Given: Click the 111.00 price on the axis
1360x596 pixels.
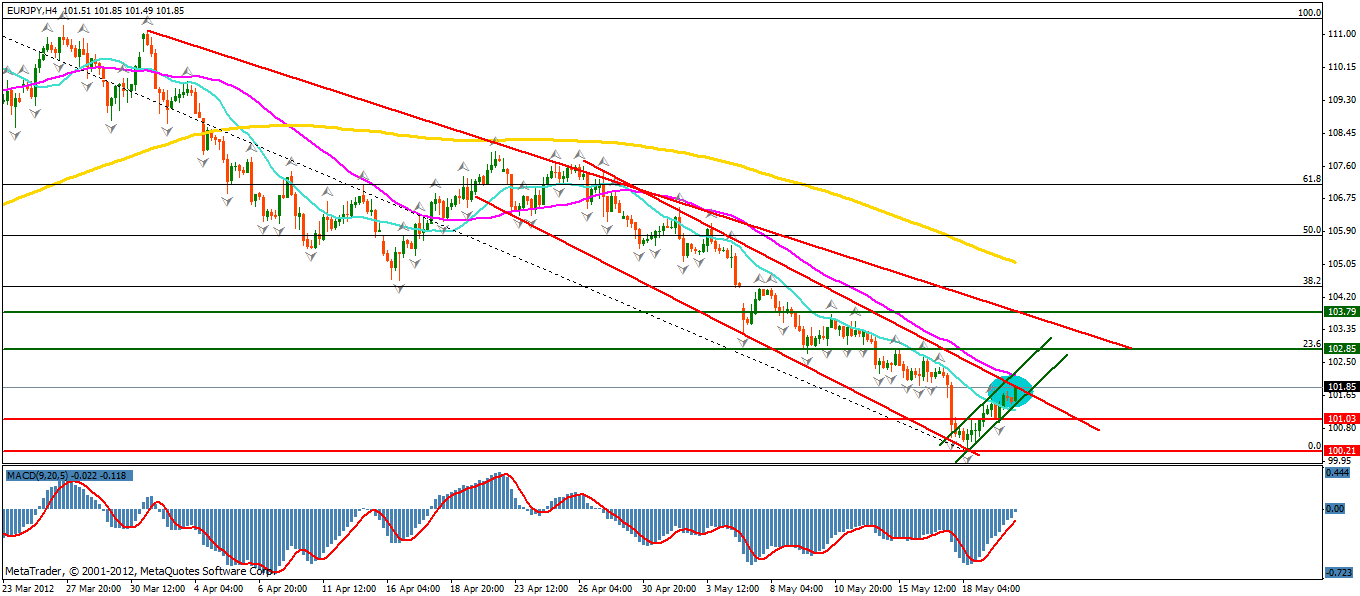Looking at the screenshot, I should pyautogui.click(x=1340, y=34).
